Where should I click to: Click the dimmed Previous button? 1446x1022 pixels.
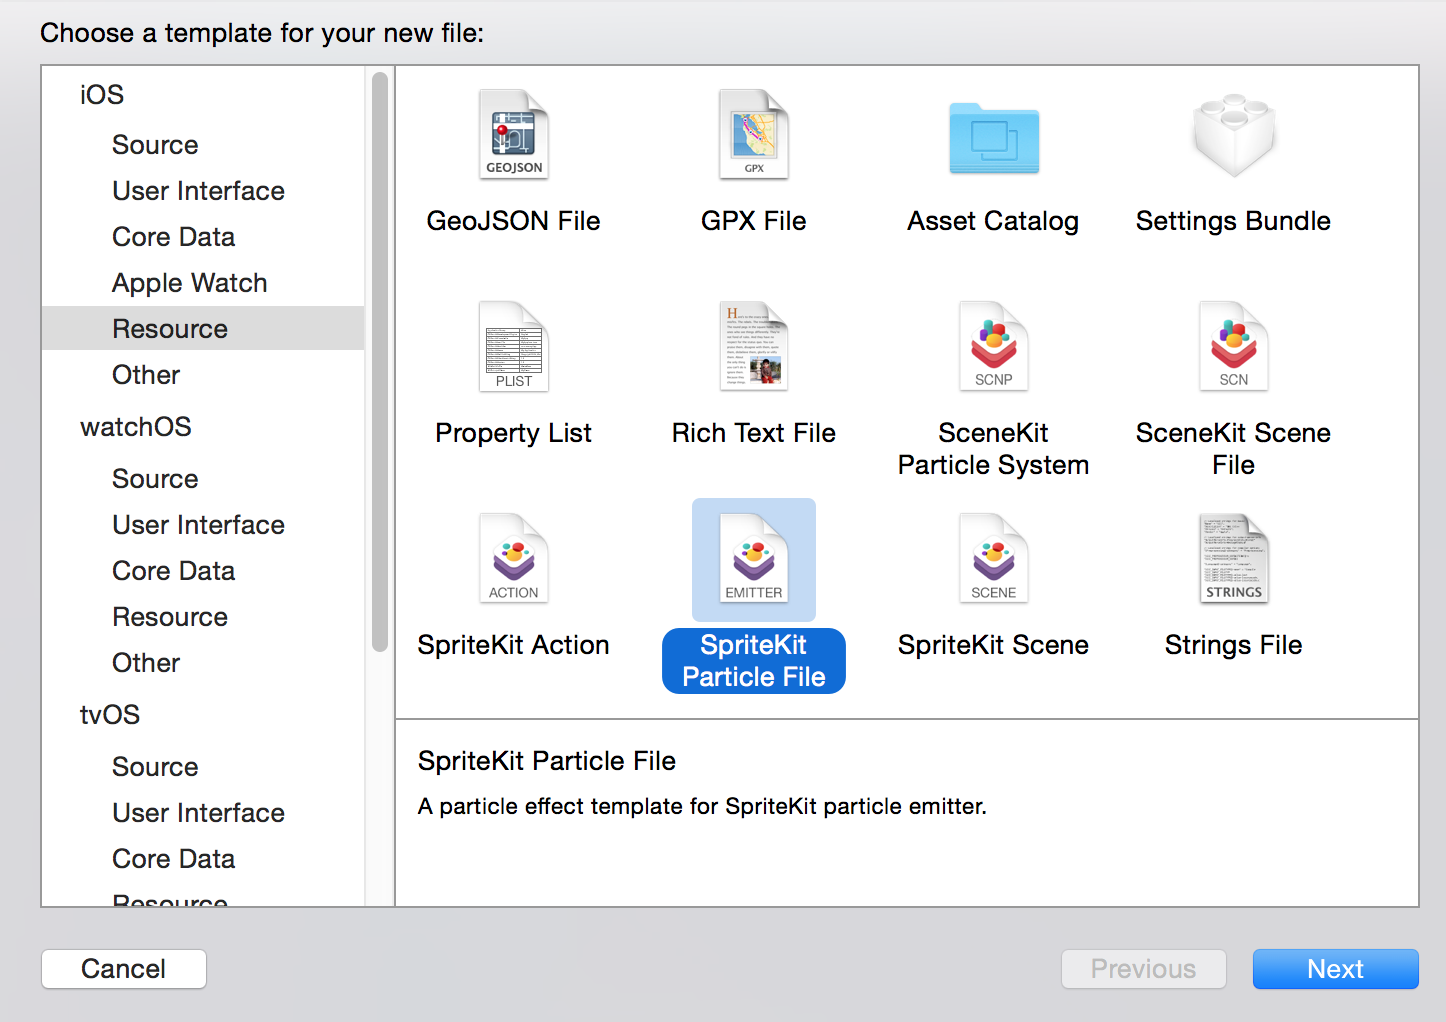tap(1143, 969)
